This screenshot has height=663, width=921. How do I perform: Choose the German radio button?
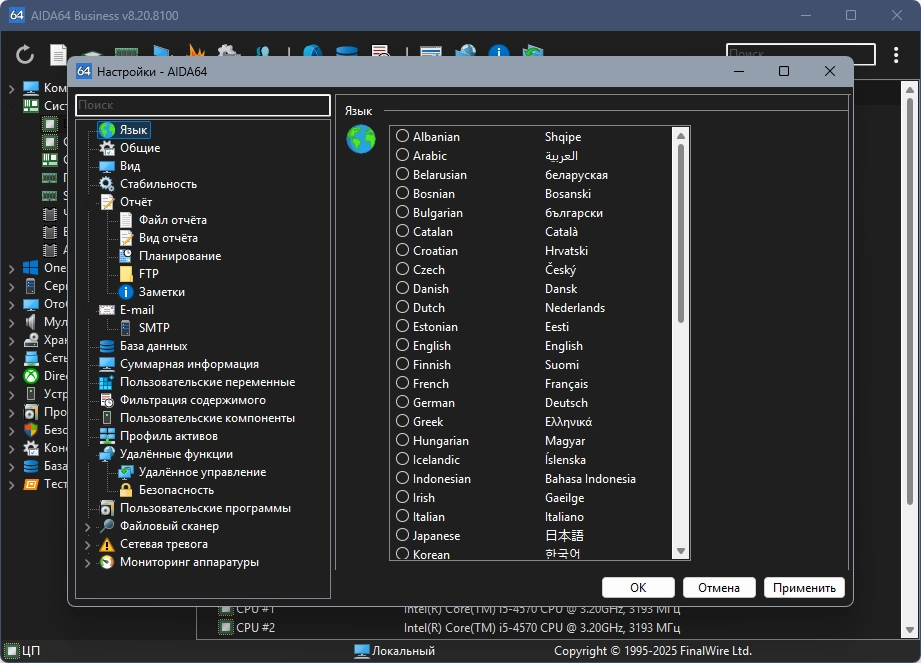click(402, 402)
